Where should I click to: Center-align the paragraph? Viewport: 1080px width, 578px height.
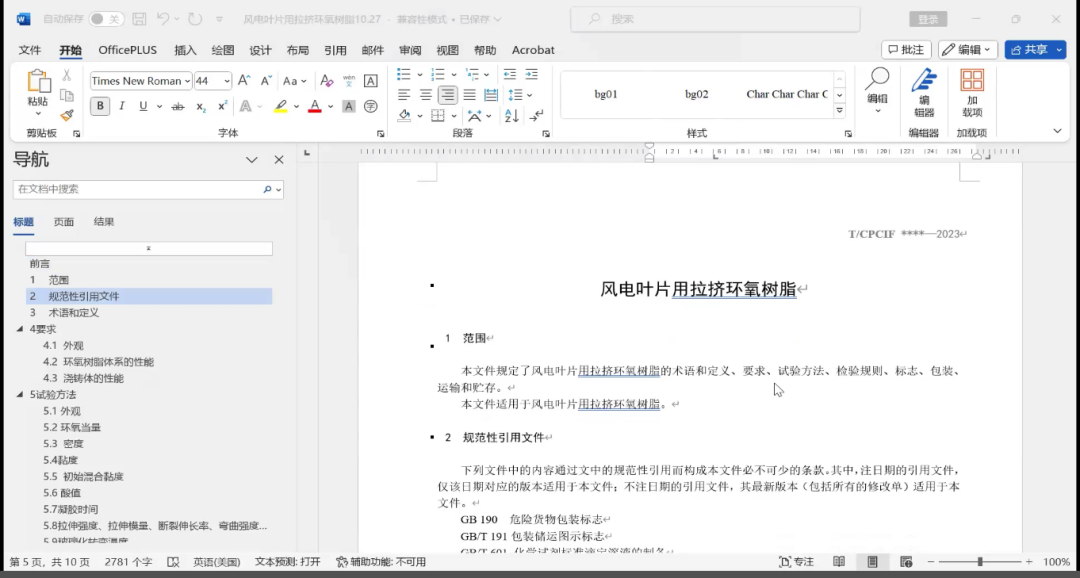pyautogui.click(x=426, y=95)
